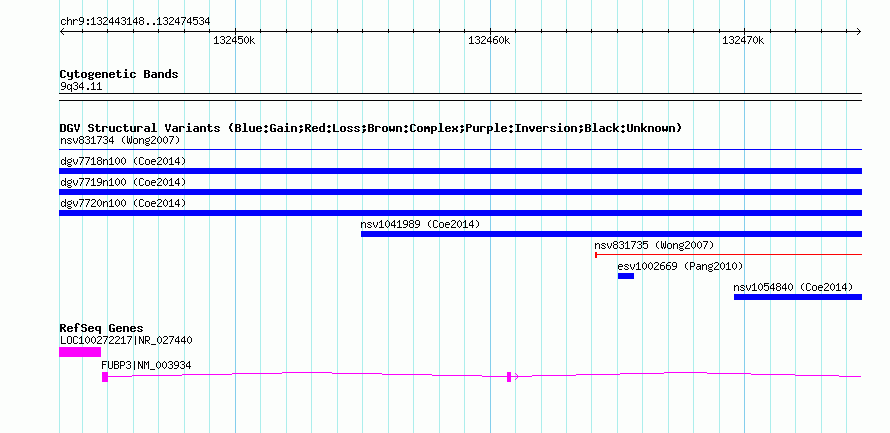Click the right arrow end of the ruler
This screenshot has height=433, width=890.
click(859, 31)
